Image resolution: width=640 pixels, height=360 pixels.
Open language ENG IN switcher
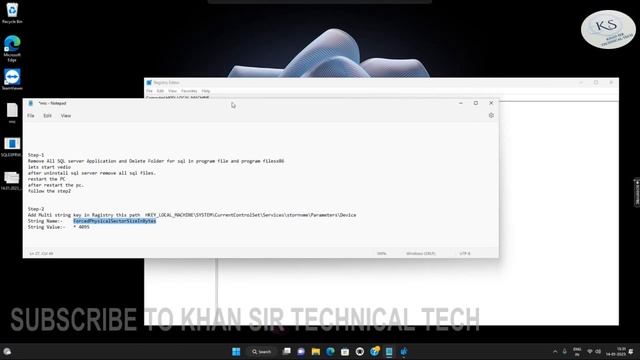click(577, 351)
